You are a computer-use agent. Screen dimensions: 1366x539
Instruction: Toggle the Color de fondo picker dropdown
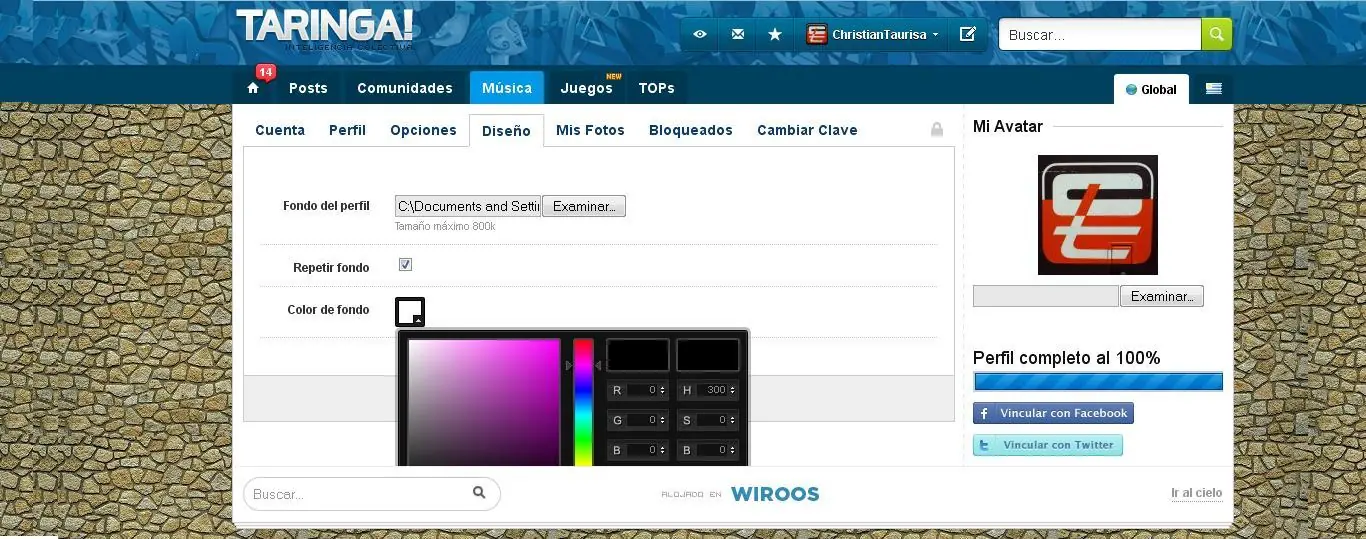click(410, 312)
